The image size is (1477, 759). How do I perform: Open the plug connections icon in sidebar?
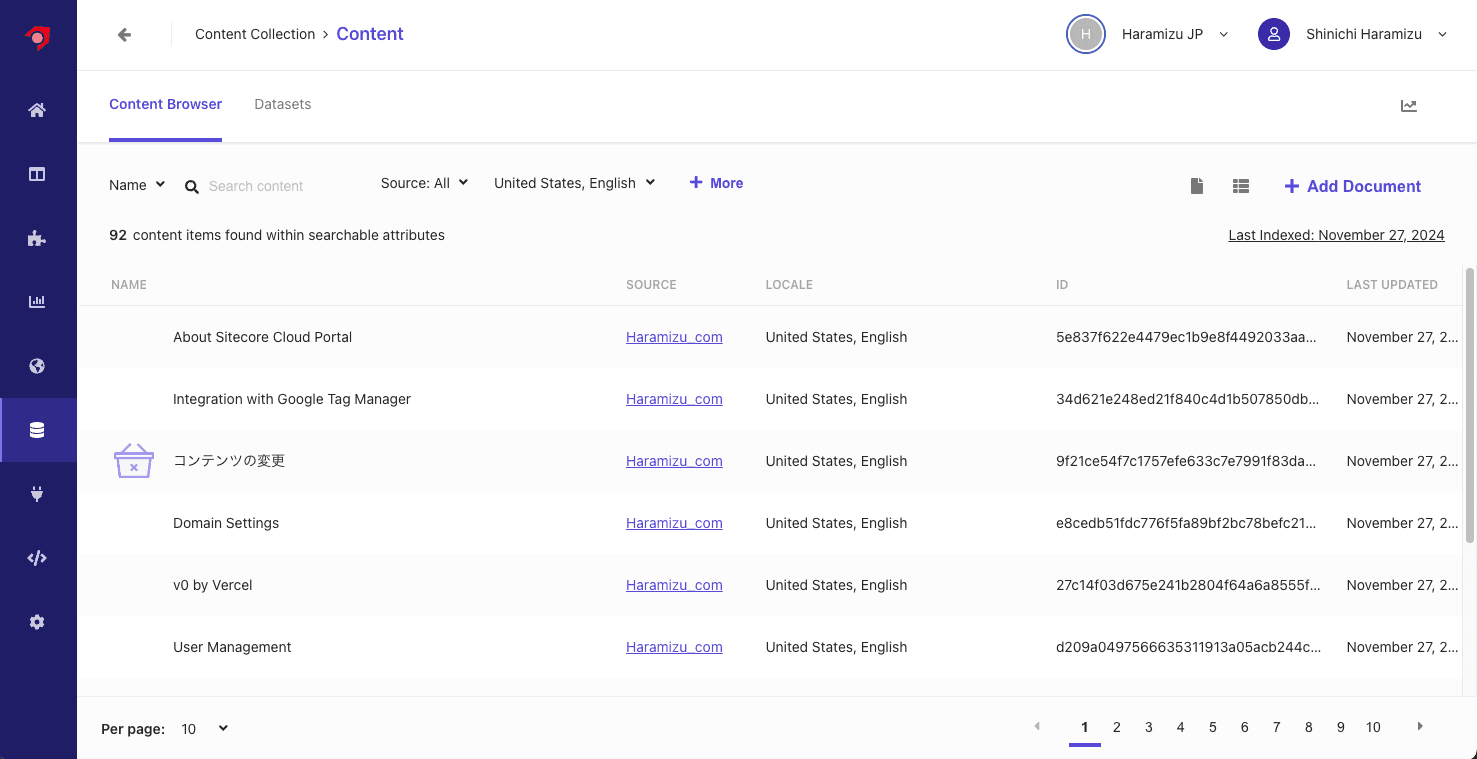click(37, 494)
